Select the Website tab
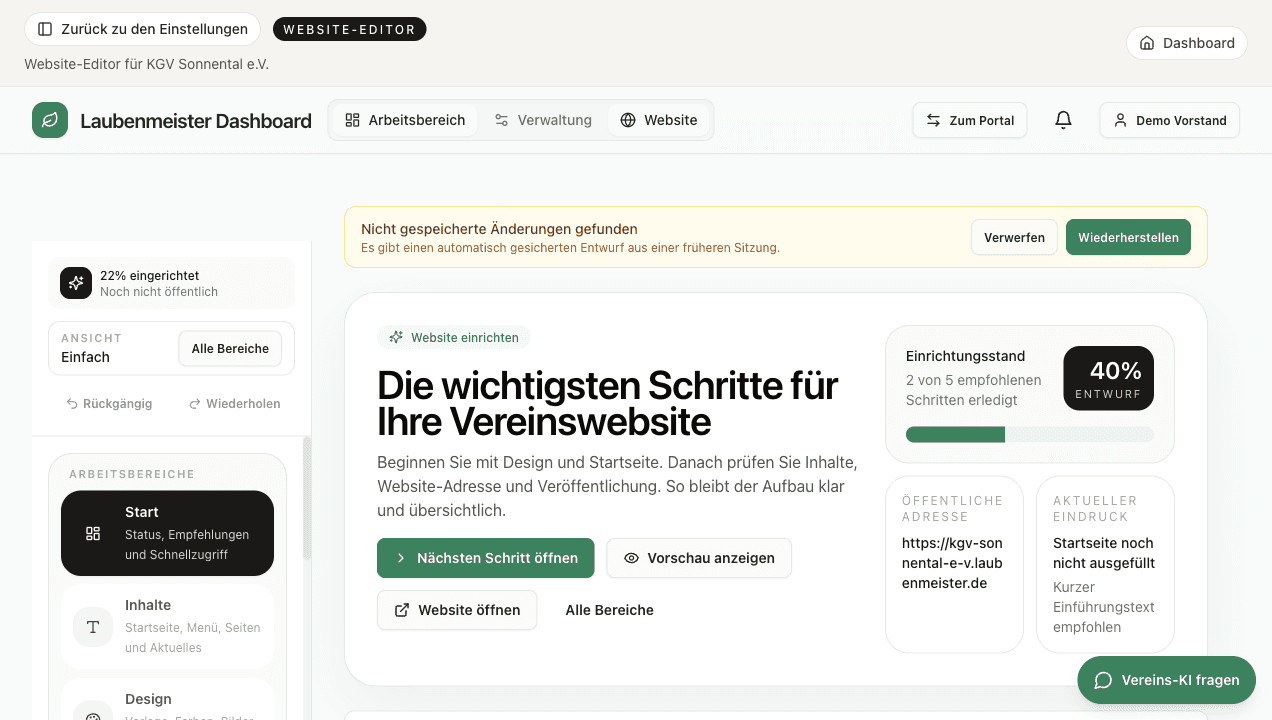Screen dimensions: 1272x720 (658, 120)
